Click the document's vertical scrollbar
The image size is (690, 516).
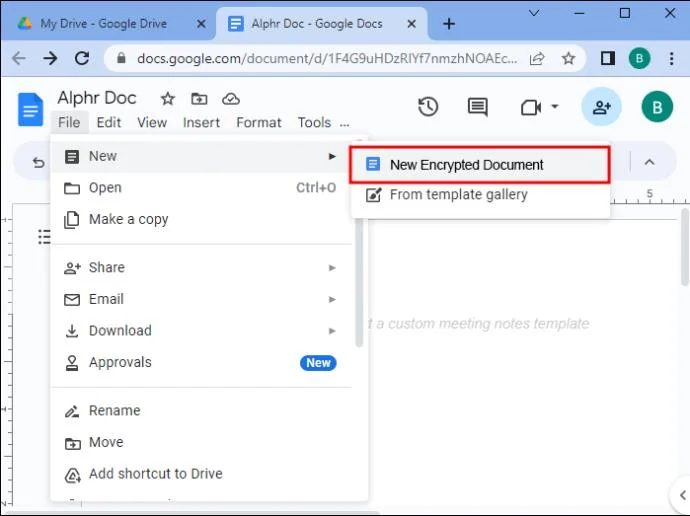click(685, 246)
